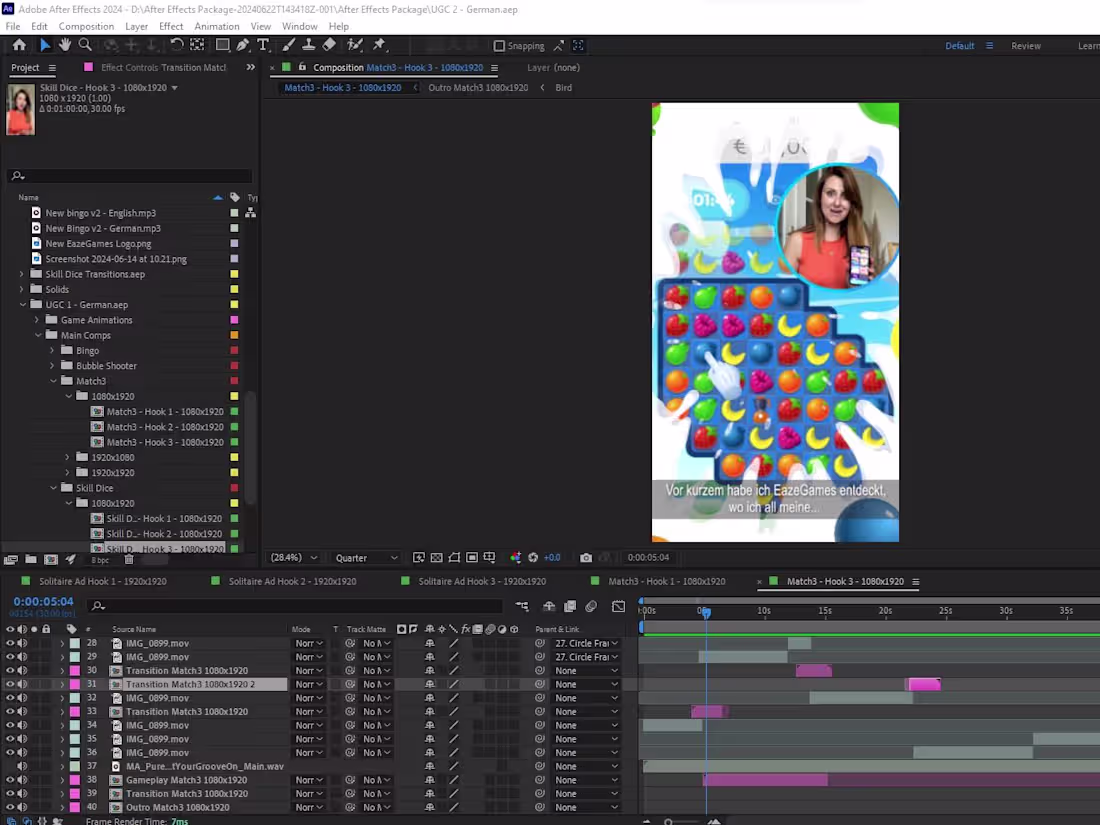Toggle the transparency grid in the viewer
The image size is (1100, 825).
[x=436, y=558]
